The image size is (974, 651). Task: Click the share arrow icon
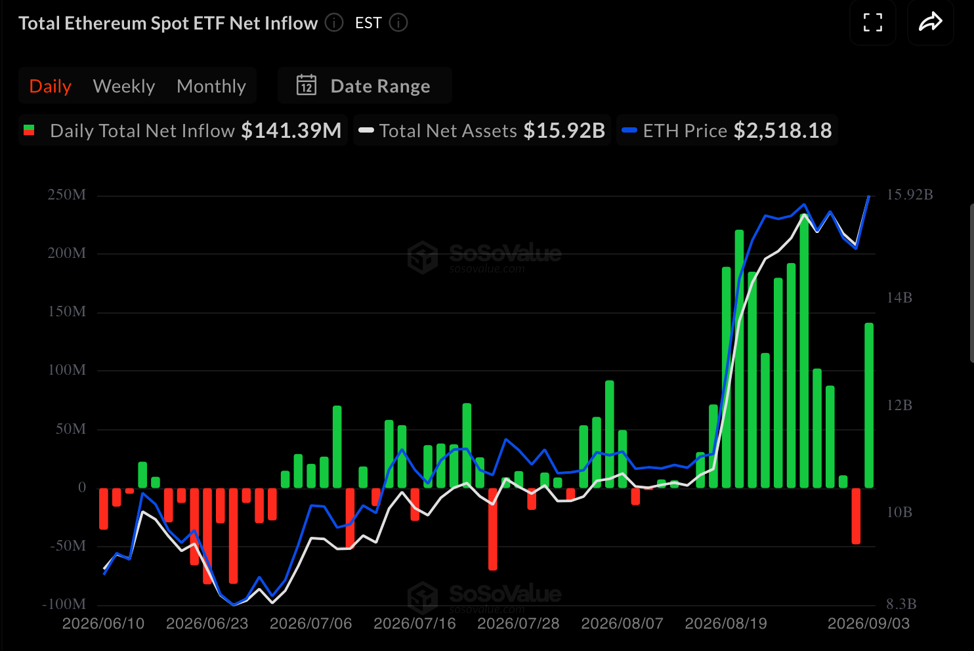930,22
